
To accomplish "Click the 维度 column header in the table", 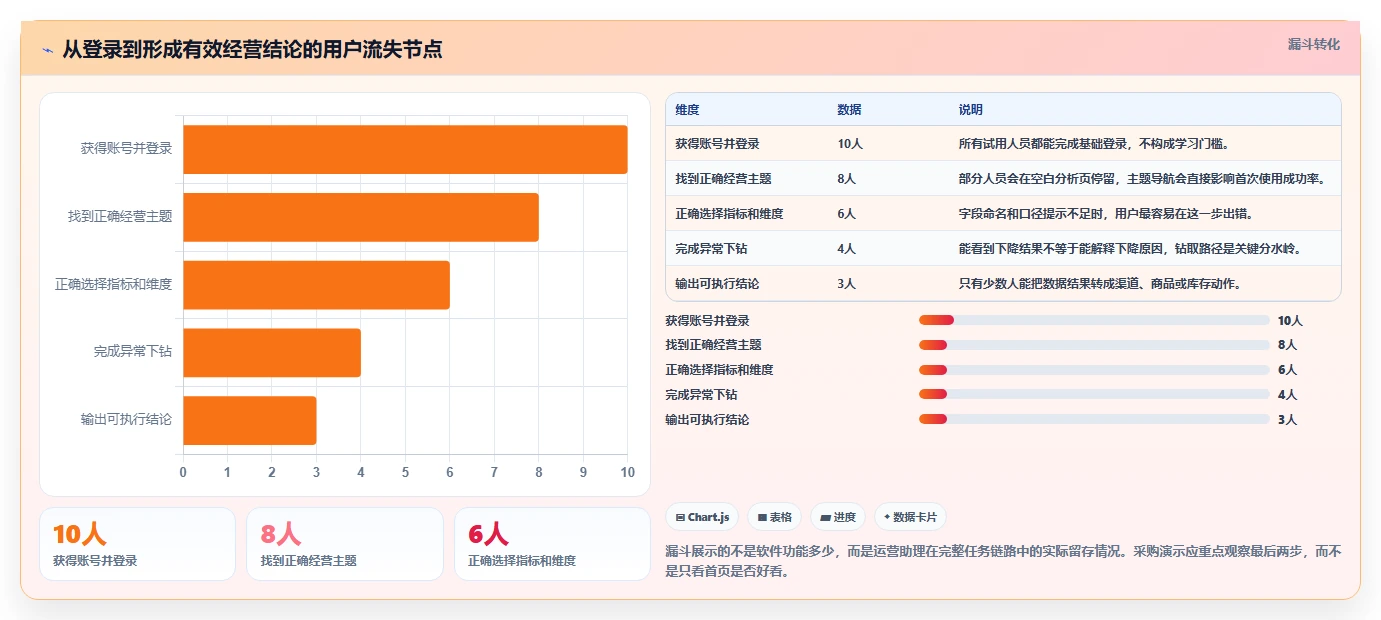I will [687, 110].
